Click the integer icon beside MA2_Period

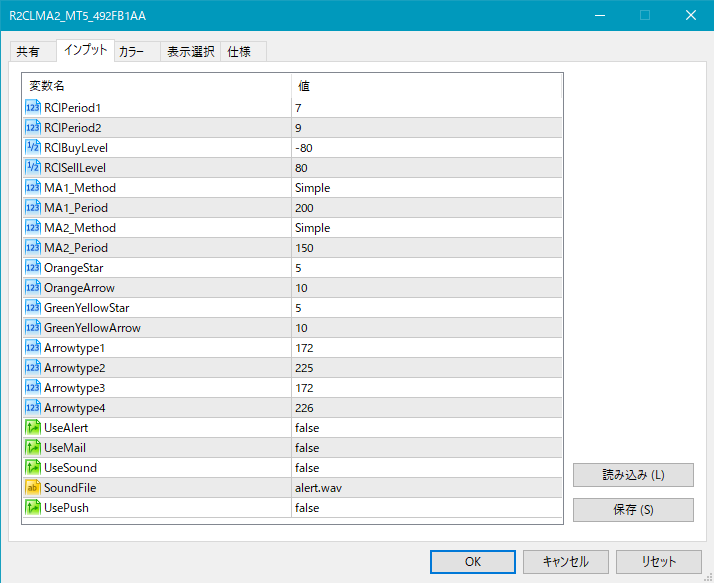(33, 248)
